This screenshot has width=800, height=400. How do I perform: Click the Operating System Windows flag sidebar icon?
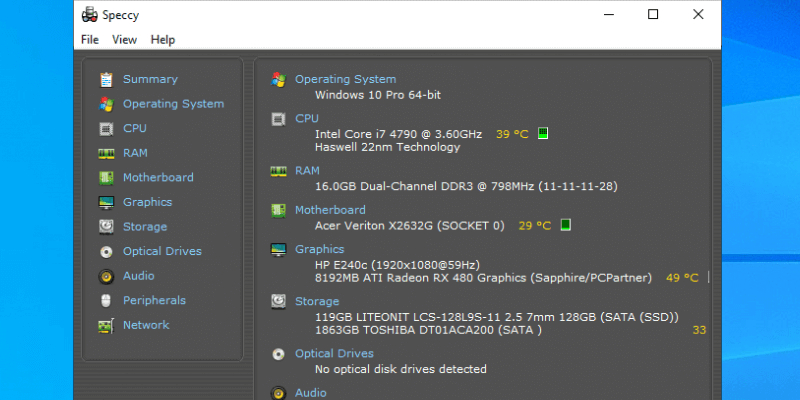106,104
